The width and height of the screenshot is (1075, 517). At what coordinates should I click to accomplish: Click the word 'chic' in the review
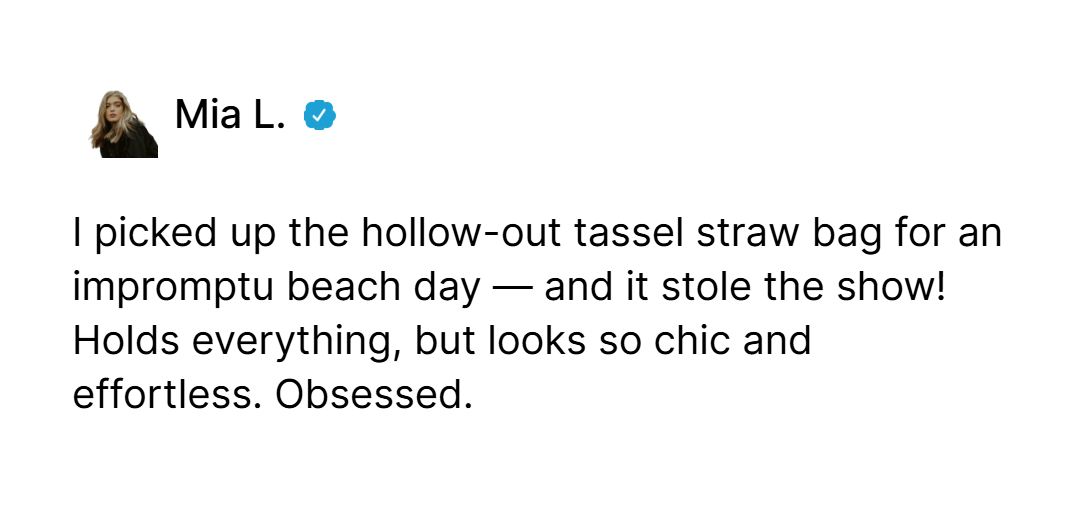(692, 341)
